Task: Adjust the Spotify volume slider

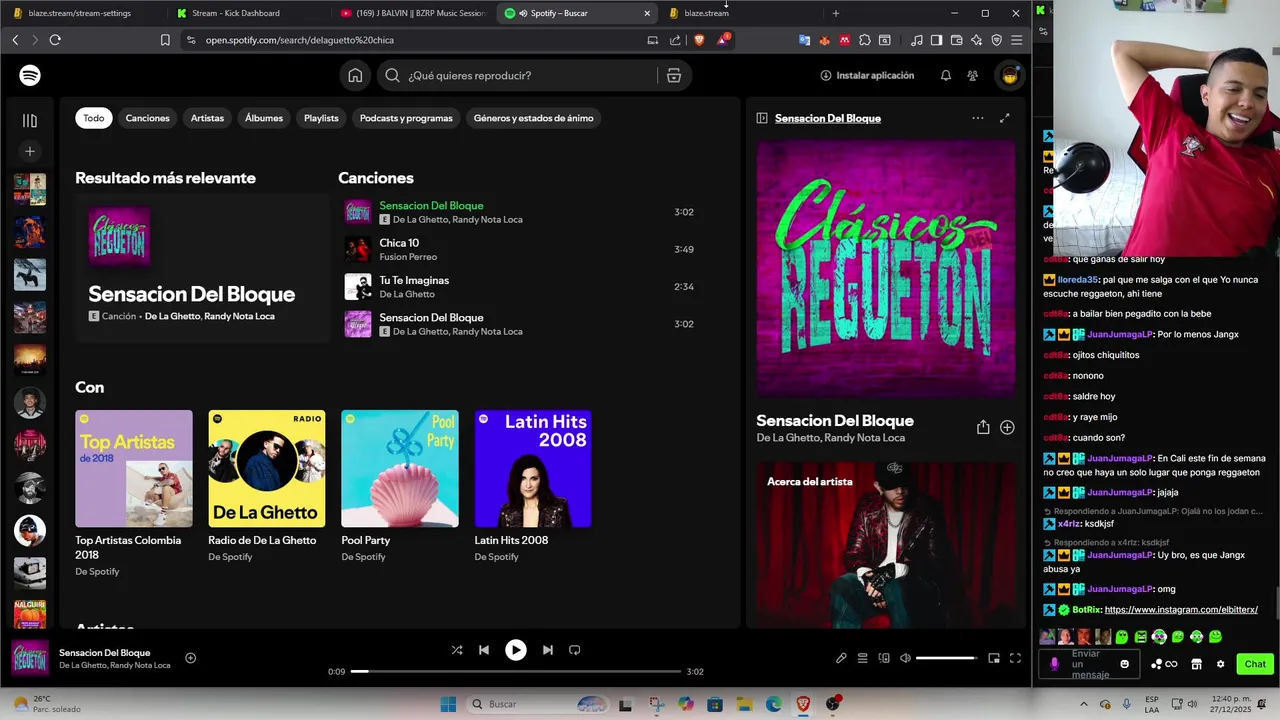Action: [946, 658]
